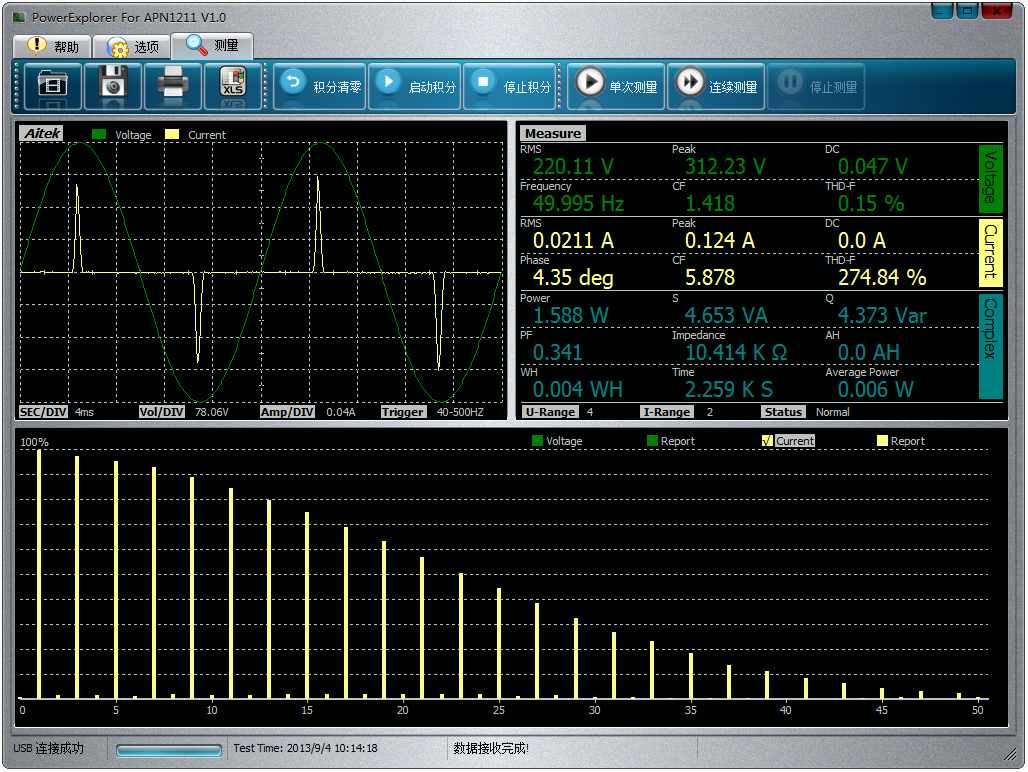Export data with the XLS icon
Image resolution: width=1028 pixels, height=772 pixels.
click(x=232, y=85)
